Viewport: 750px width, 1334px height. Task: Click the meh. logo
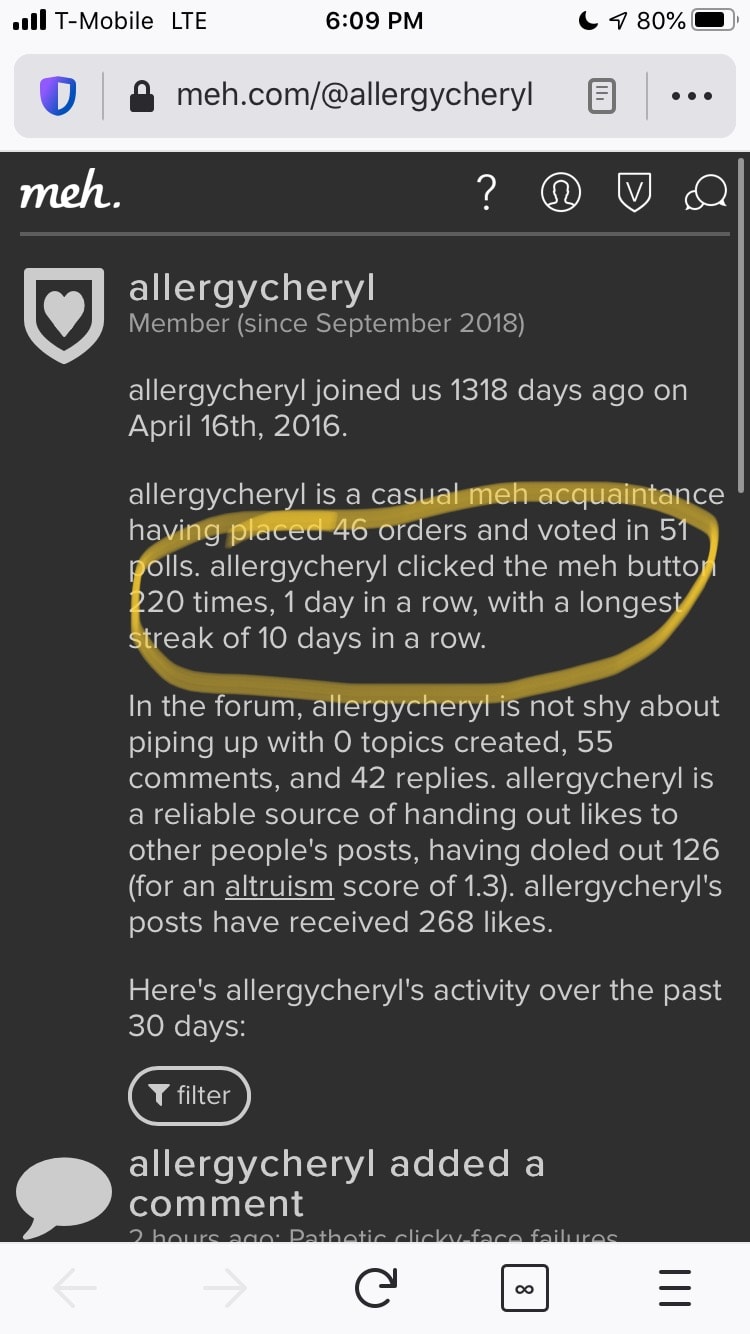(x=70, y=192)
